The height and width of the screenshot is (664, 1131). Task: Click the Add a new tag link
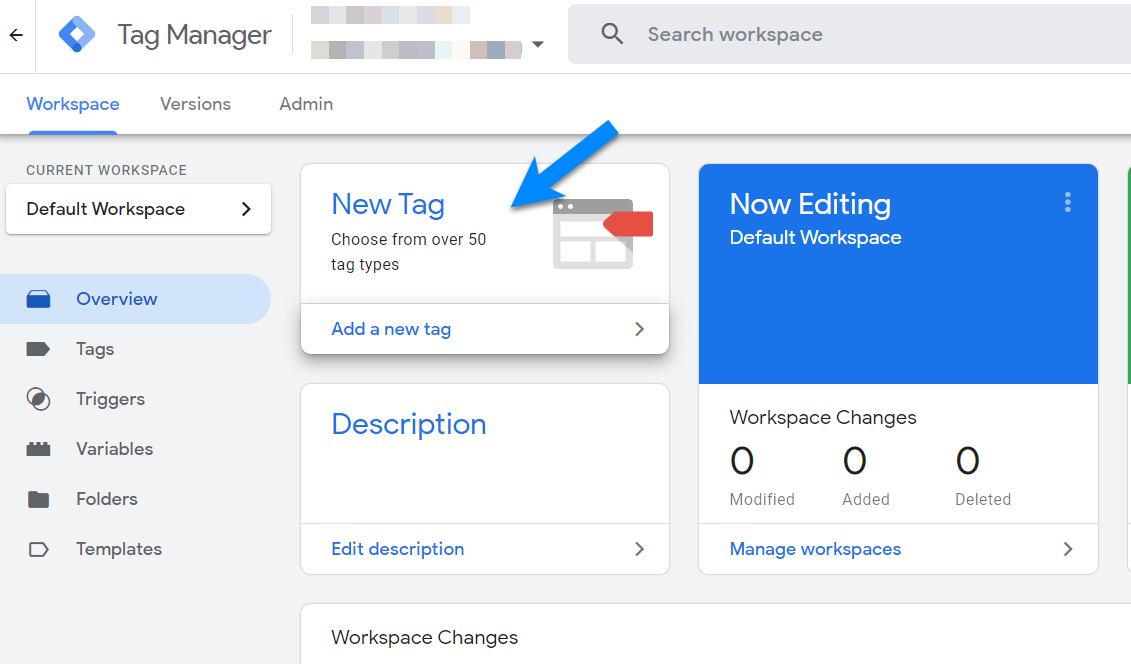click(391, 329)
